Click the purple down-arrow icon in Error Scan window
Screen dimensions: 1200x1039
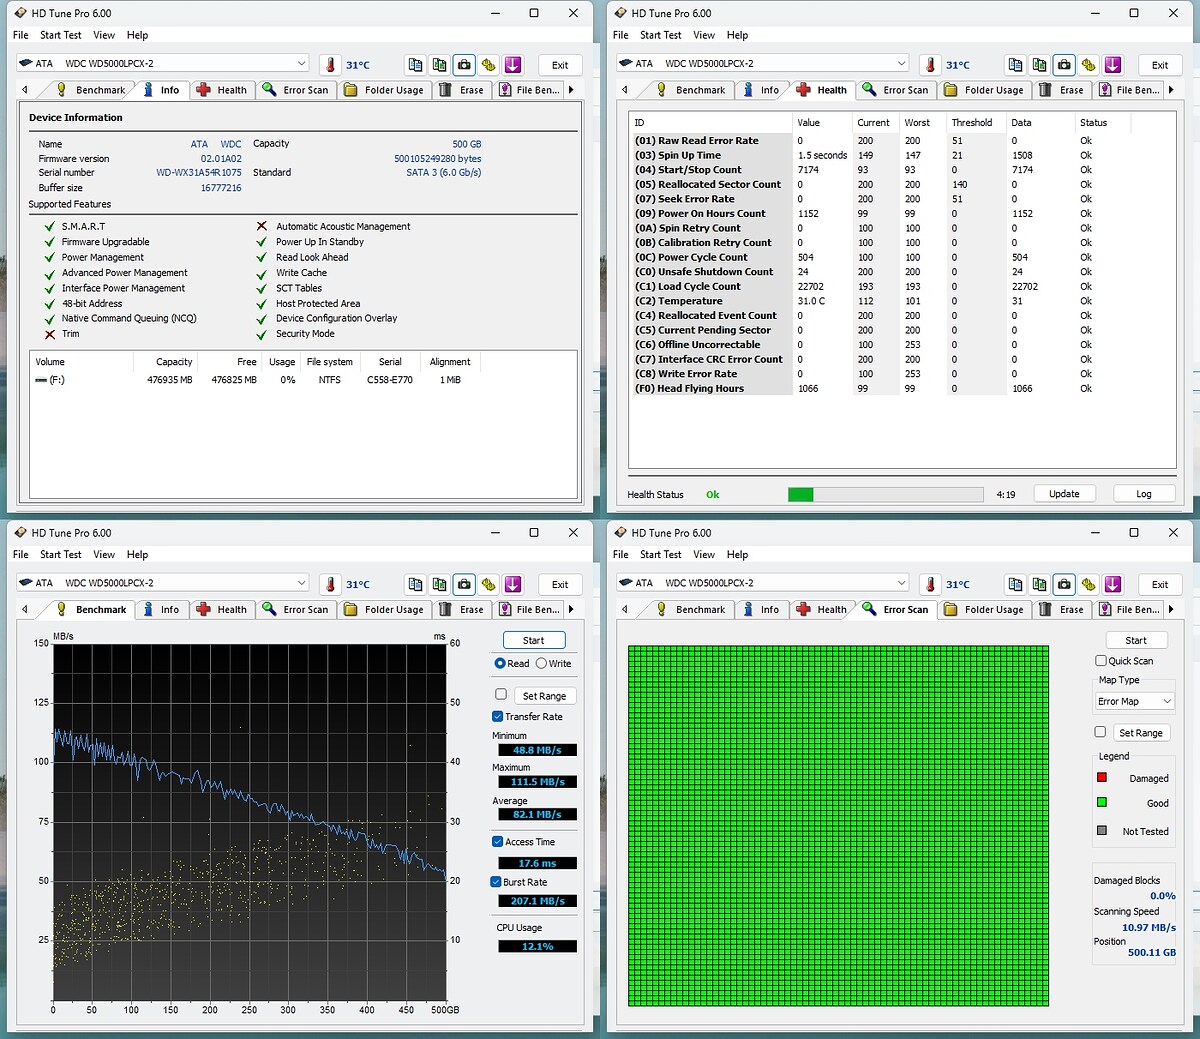pos(1113,584)
